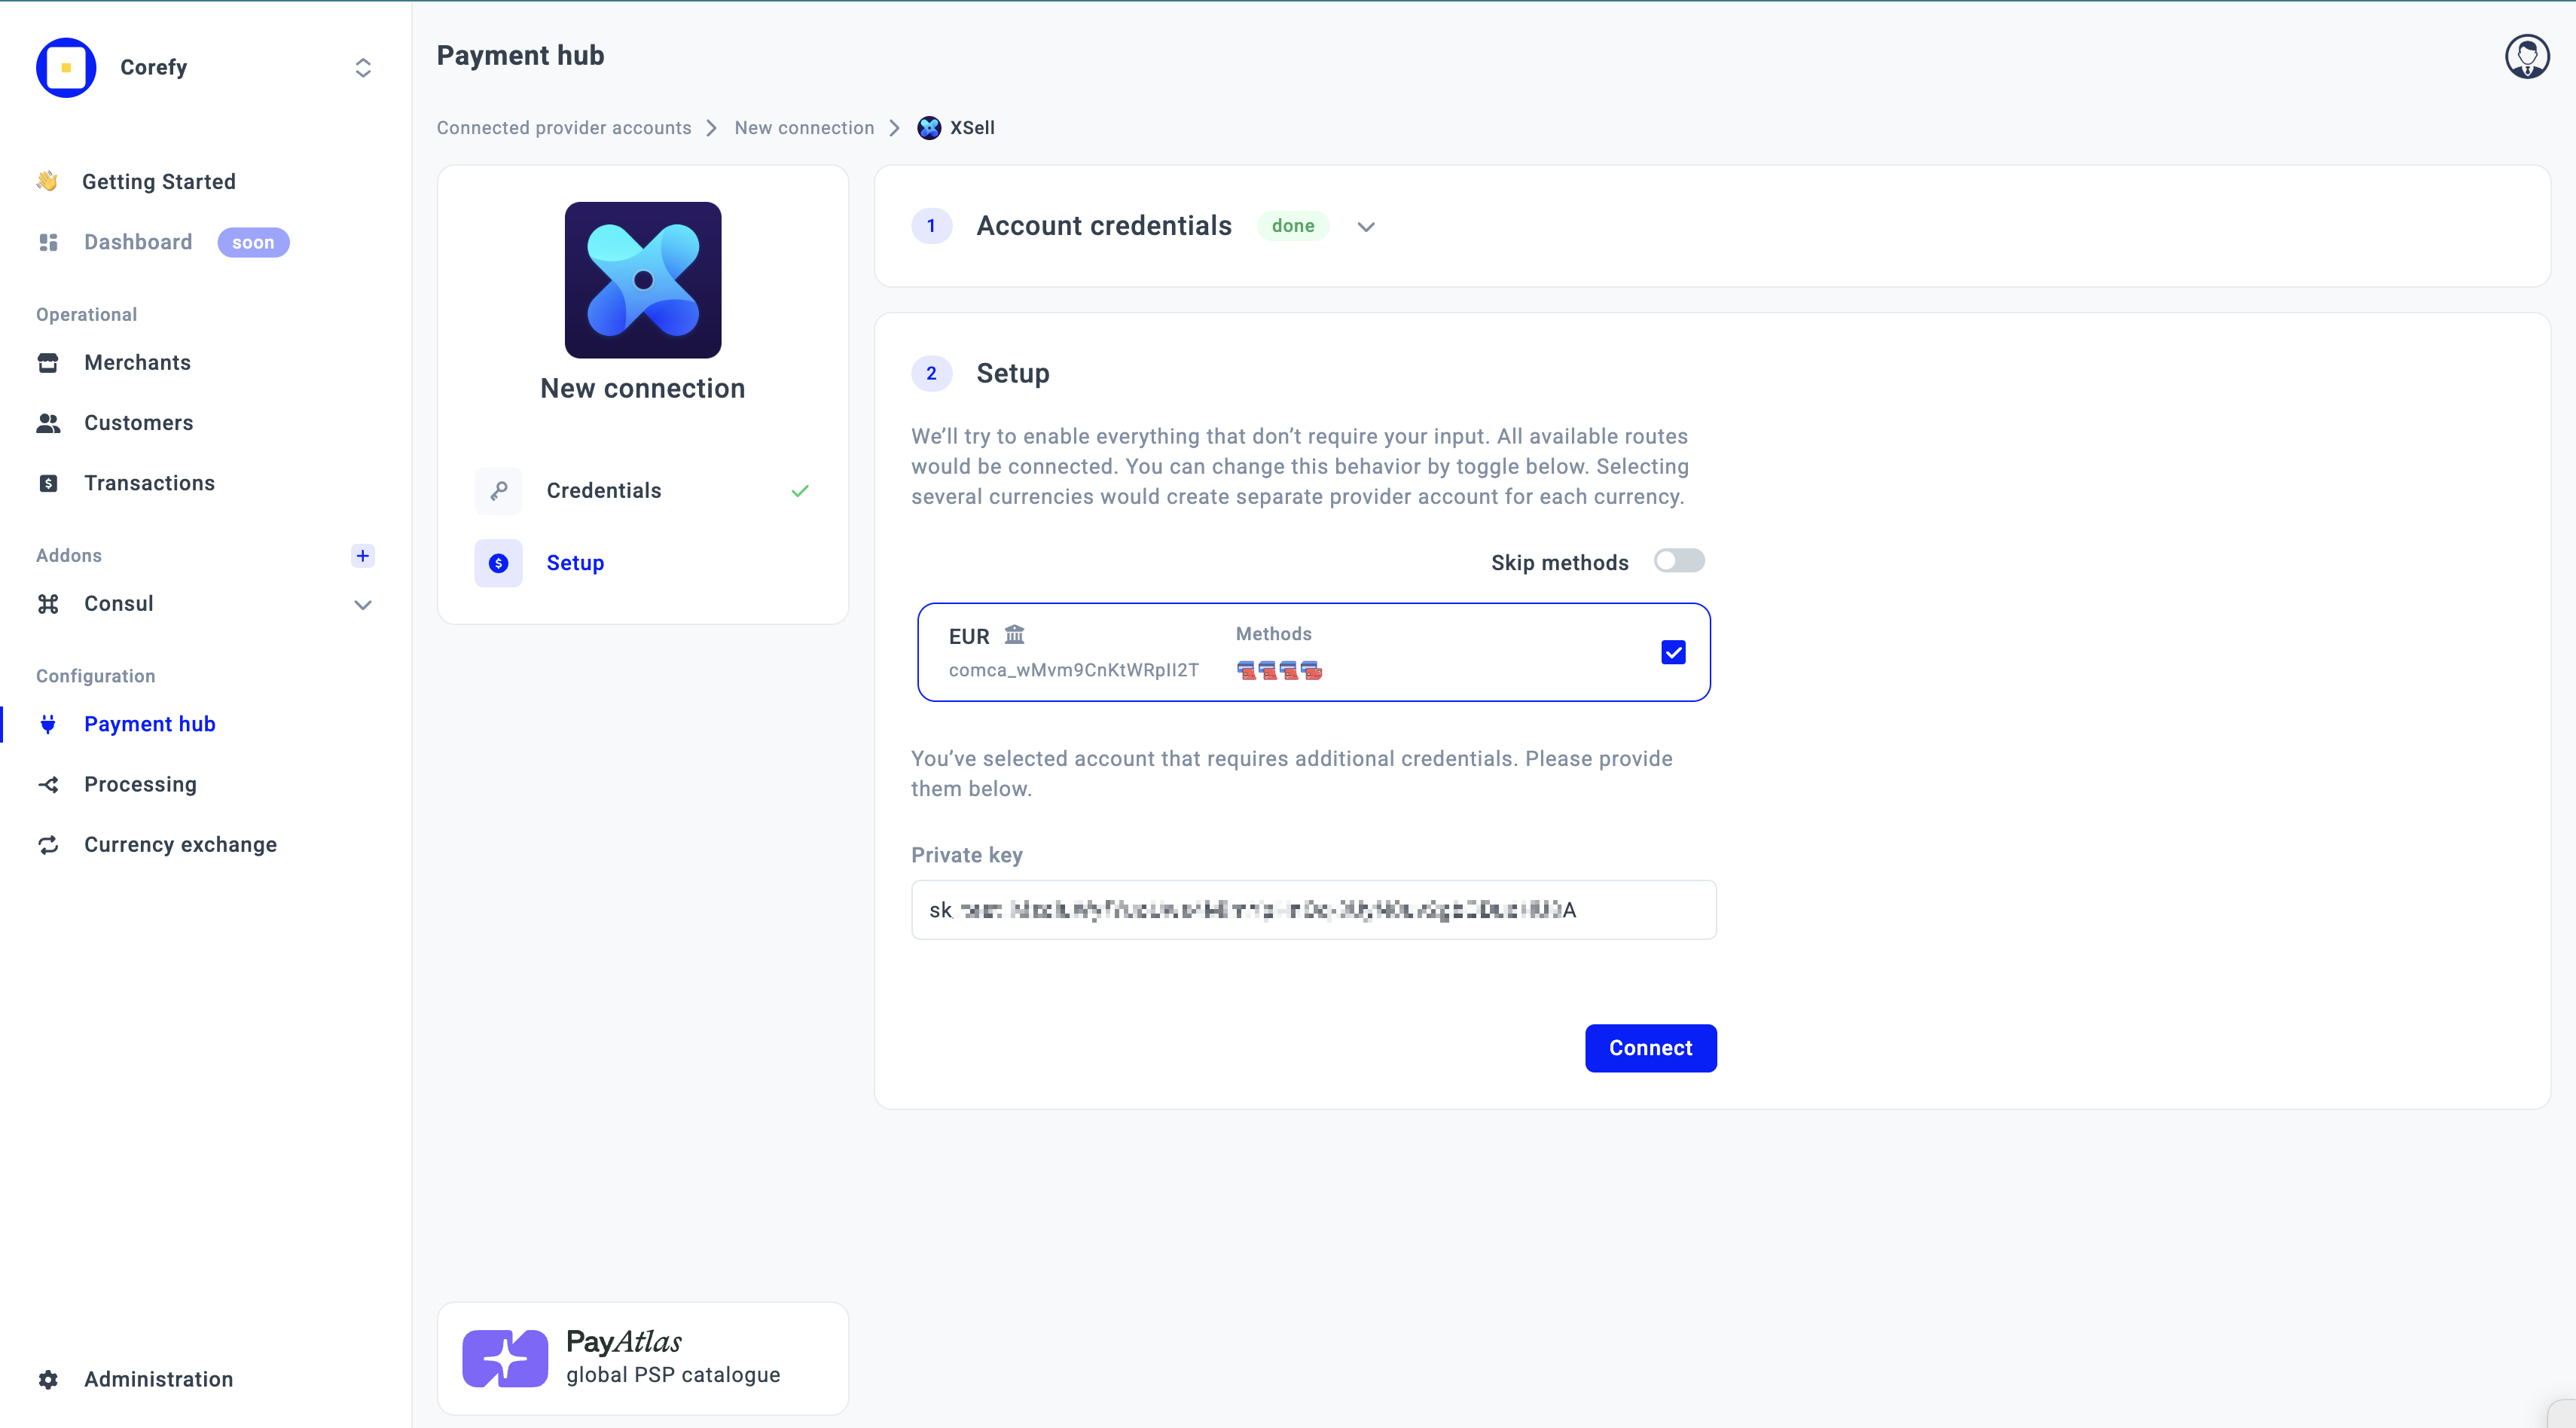
Task: Click the payment methods icons under Methods
Action: pyautogui.click(x=1279, y=670)
